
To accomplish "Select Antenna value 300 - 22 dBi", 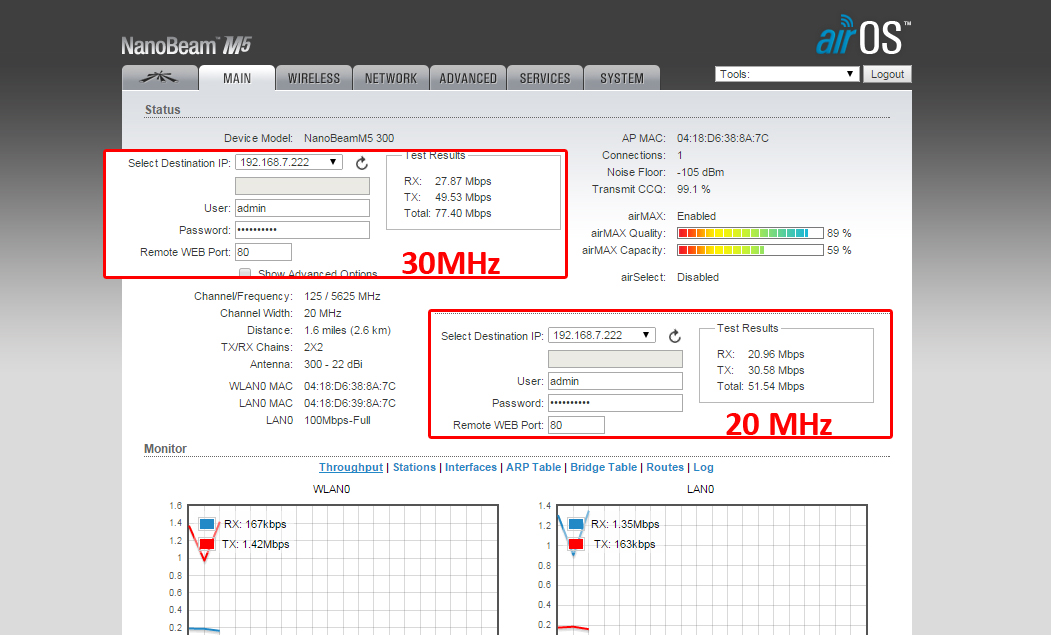I will coord(333,364).
